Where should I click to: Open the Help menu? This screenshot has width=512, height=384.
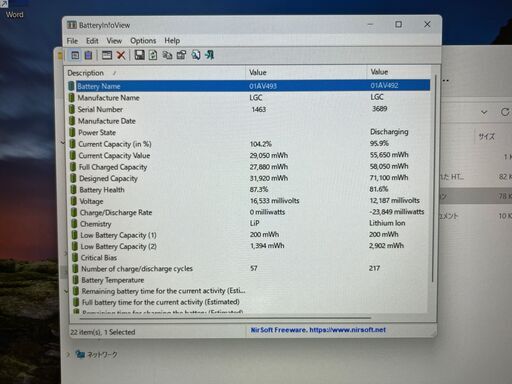(x=172, y=41)
